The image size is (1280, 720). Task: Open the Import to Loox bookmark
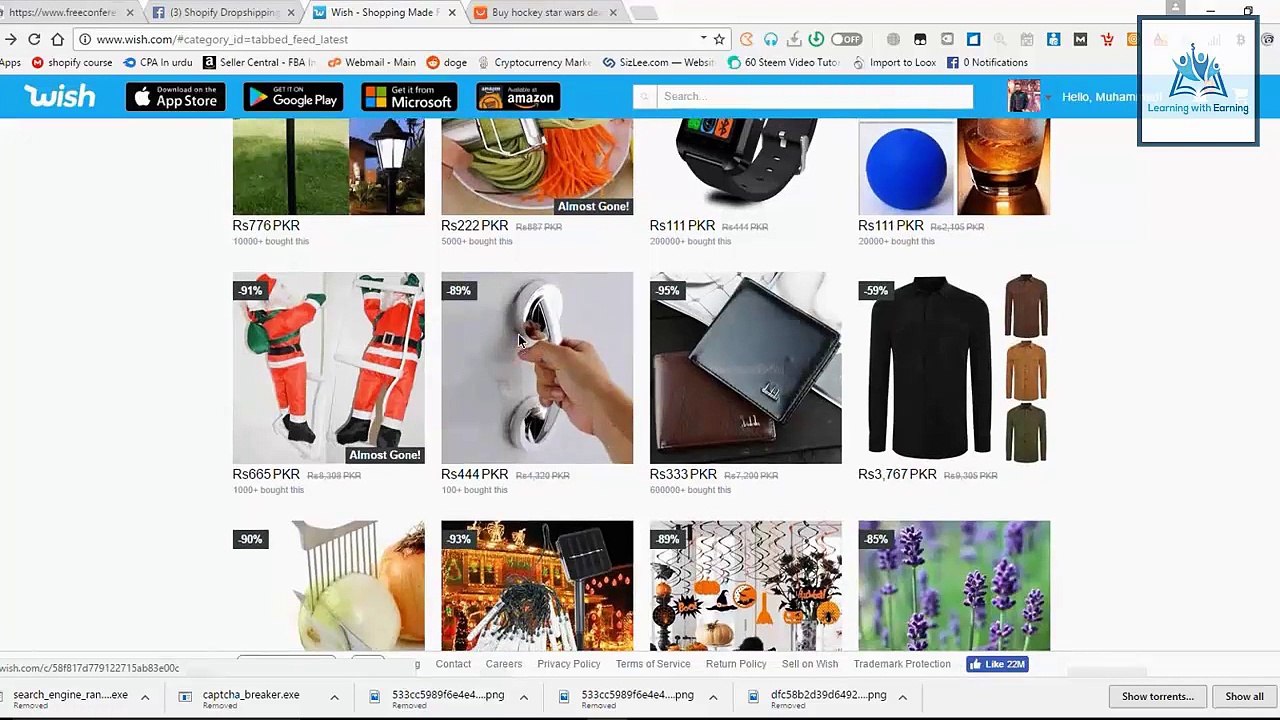click(894, 62)
